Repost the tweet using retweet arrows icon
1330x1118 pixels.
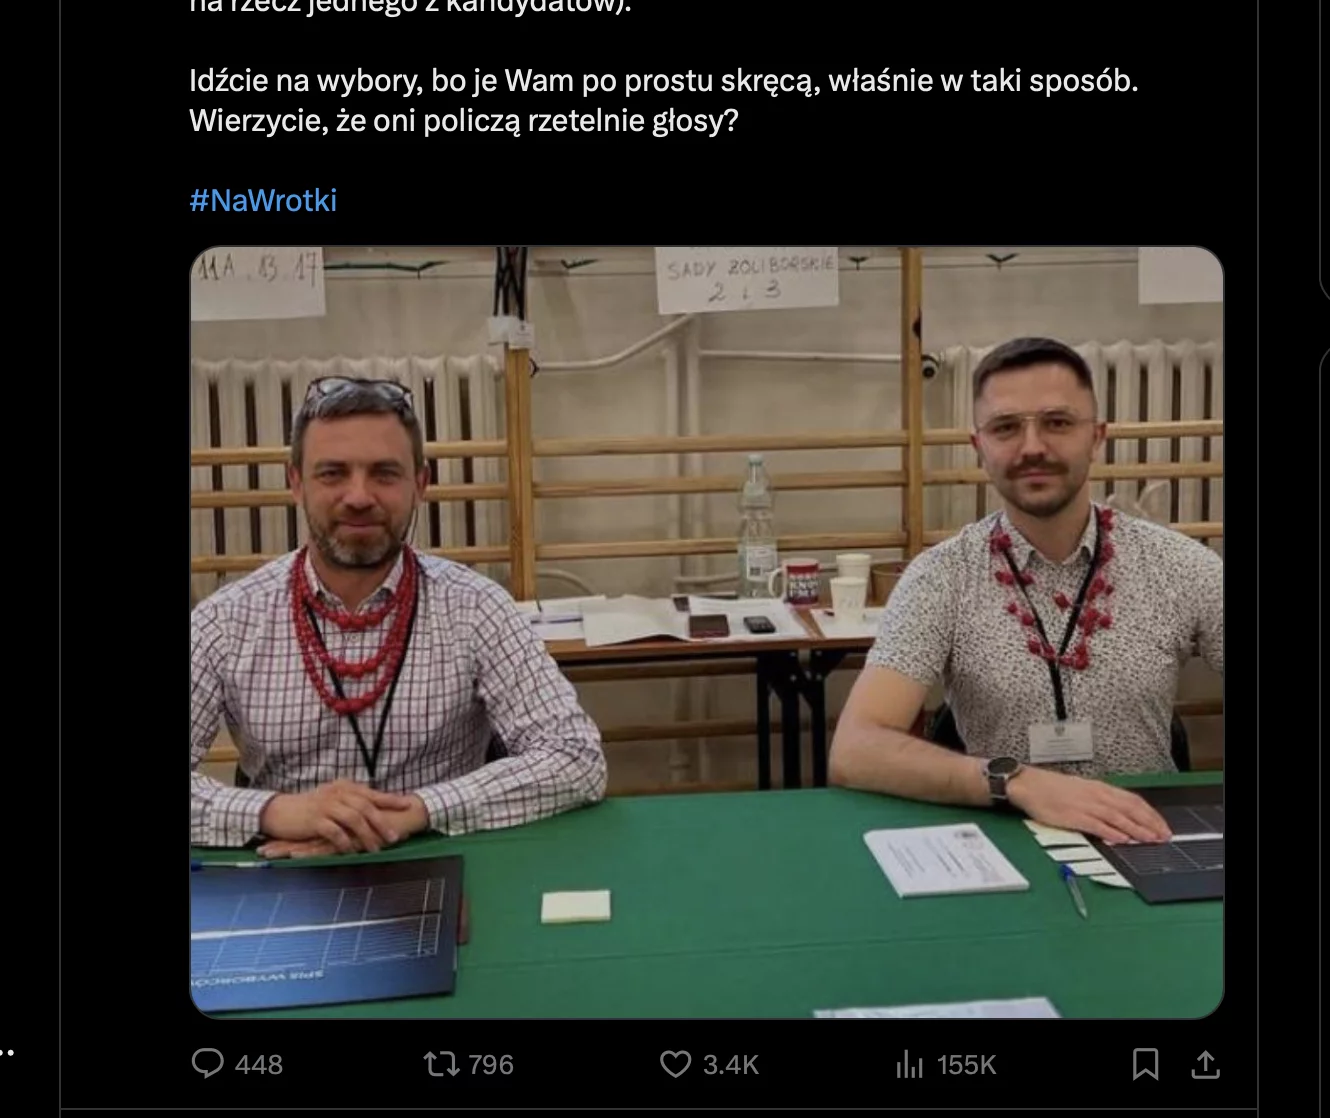coord(441,1064)
